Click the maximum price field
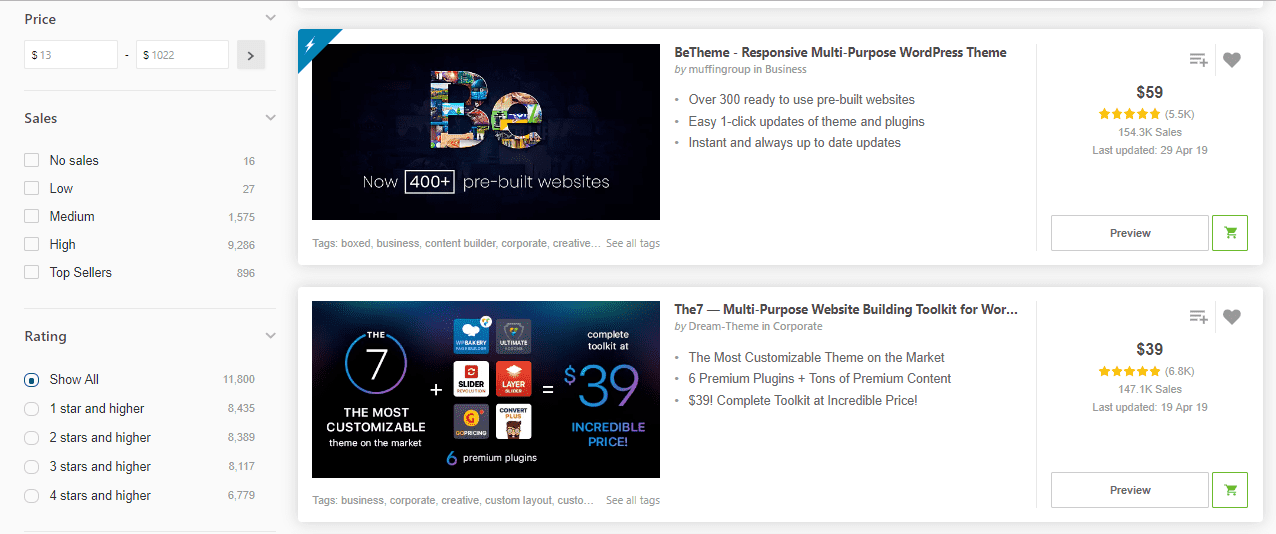This screenshot has height=534, width=1276. click(182, 55)
